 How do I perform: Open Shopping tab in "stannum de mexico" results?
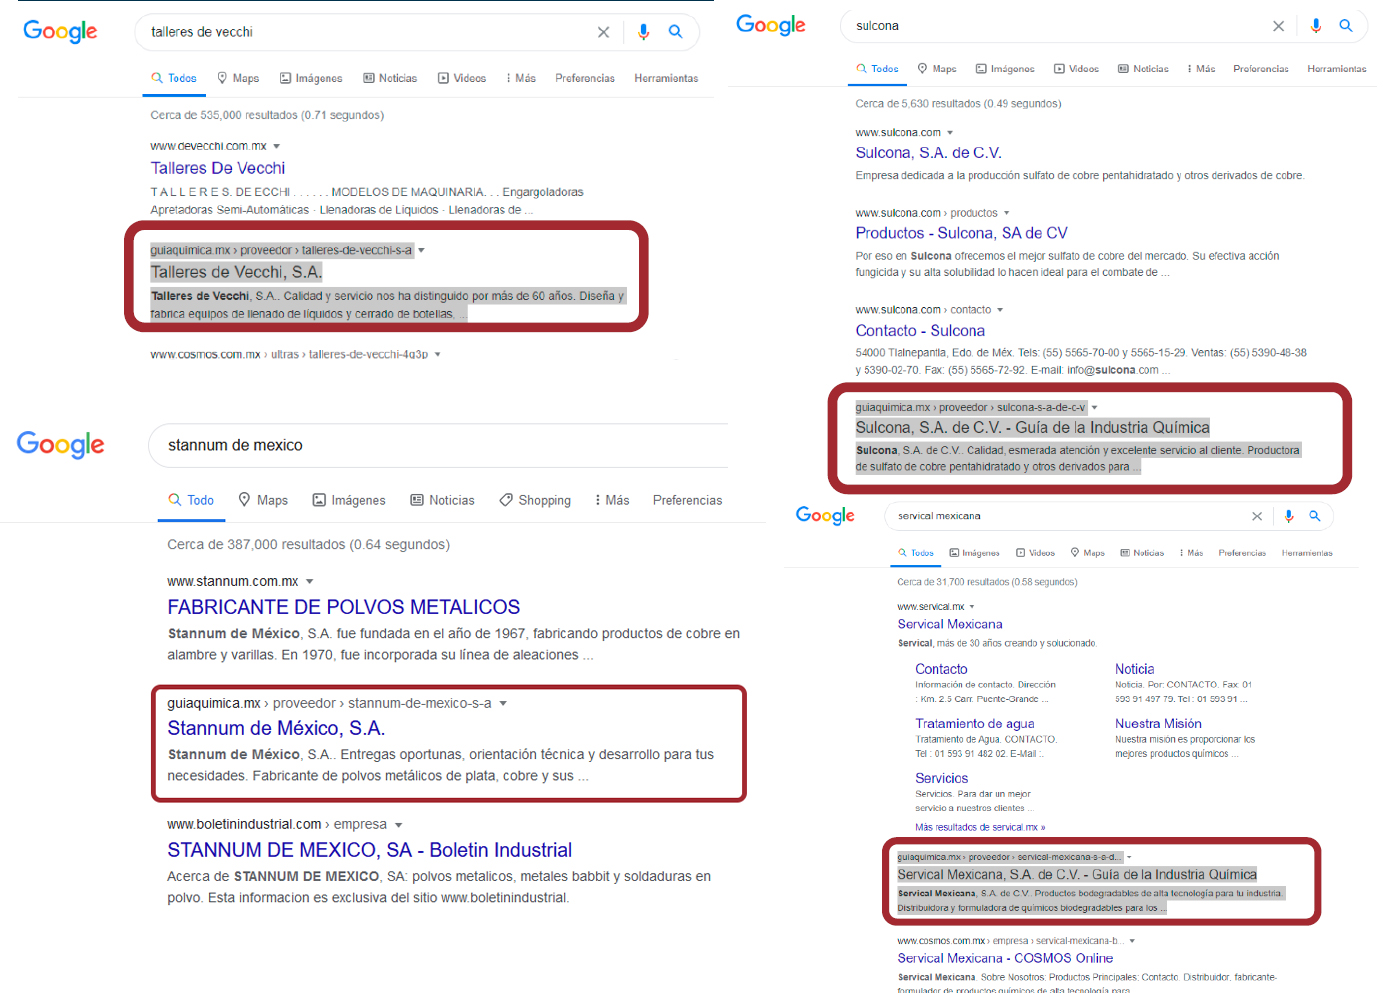(535, 500)
